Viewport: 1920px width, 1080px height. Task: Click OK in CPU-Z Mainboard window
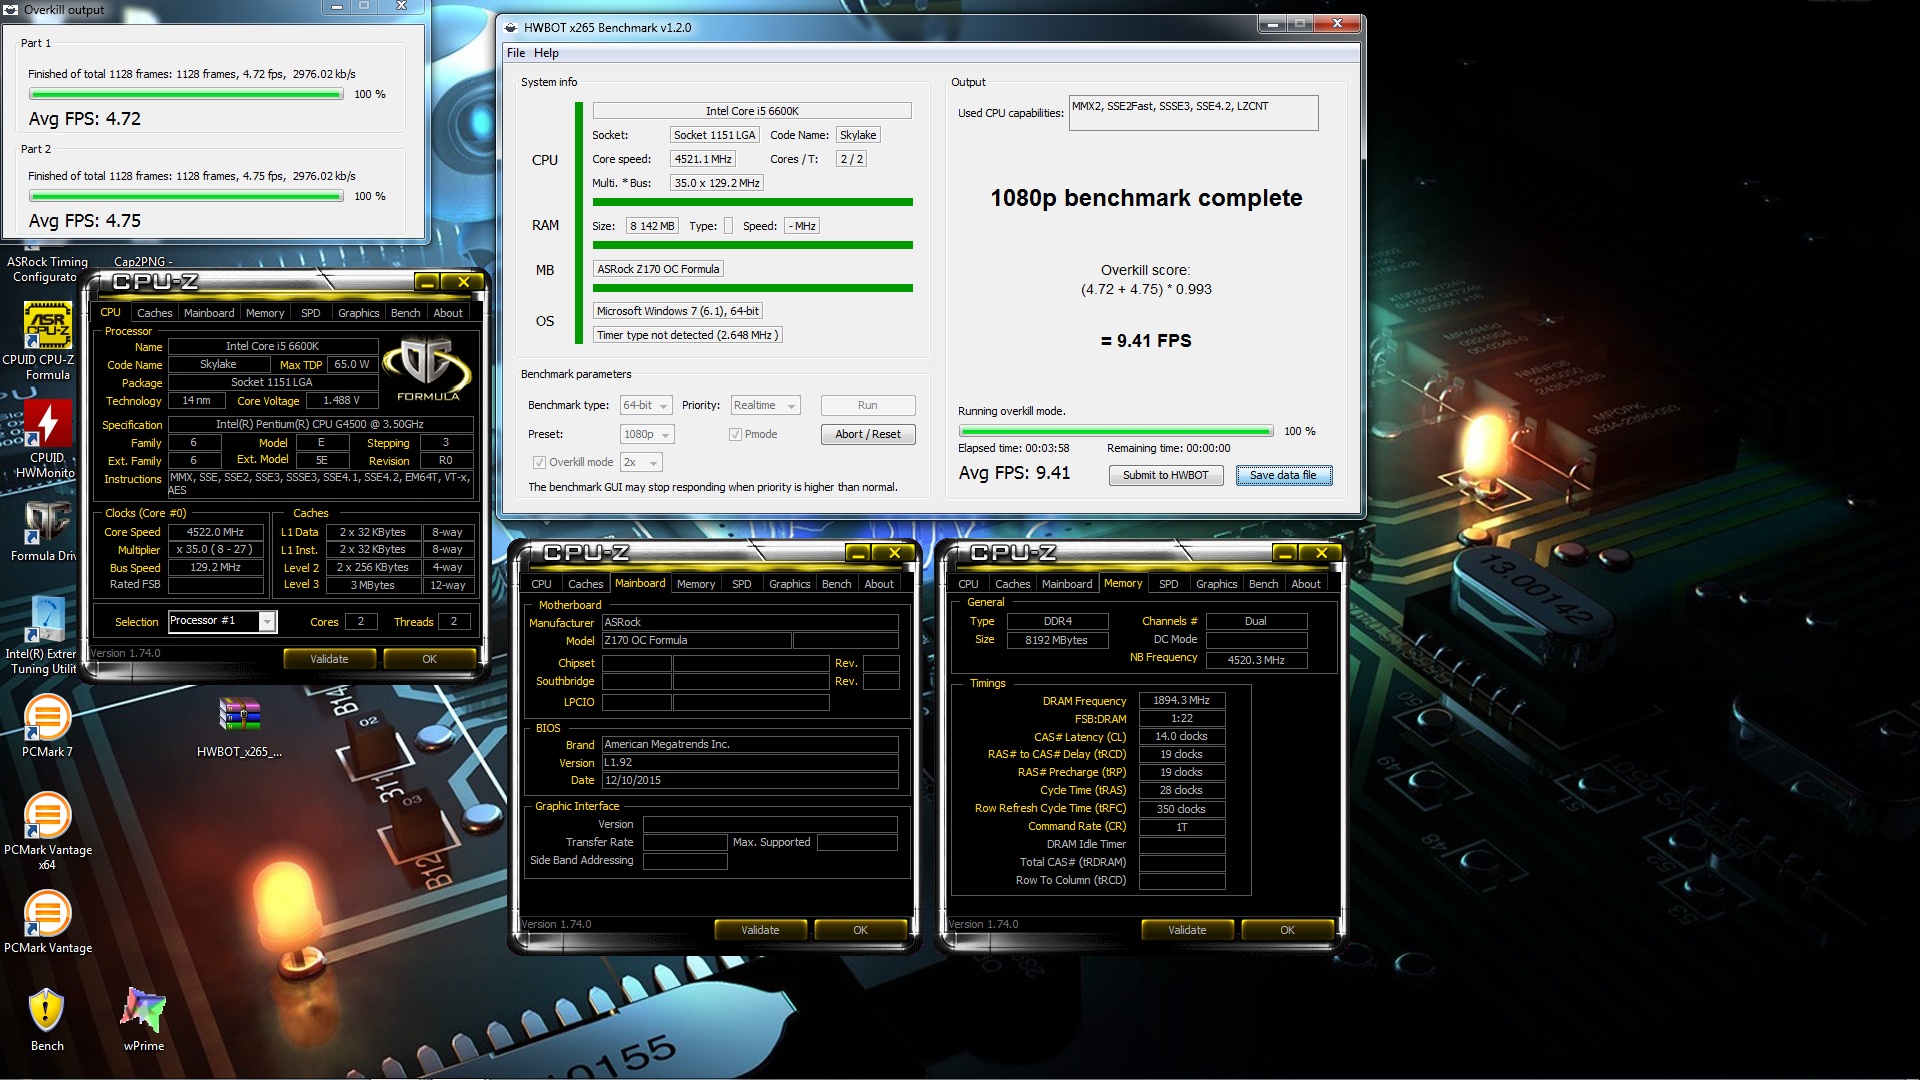point(860,931)
